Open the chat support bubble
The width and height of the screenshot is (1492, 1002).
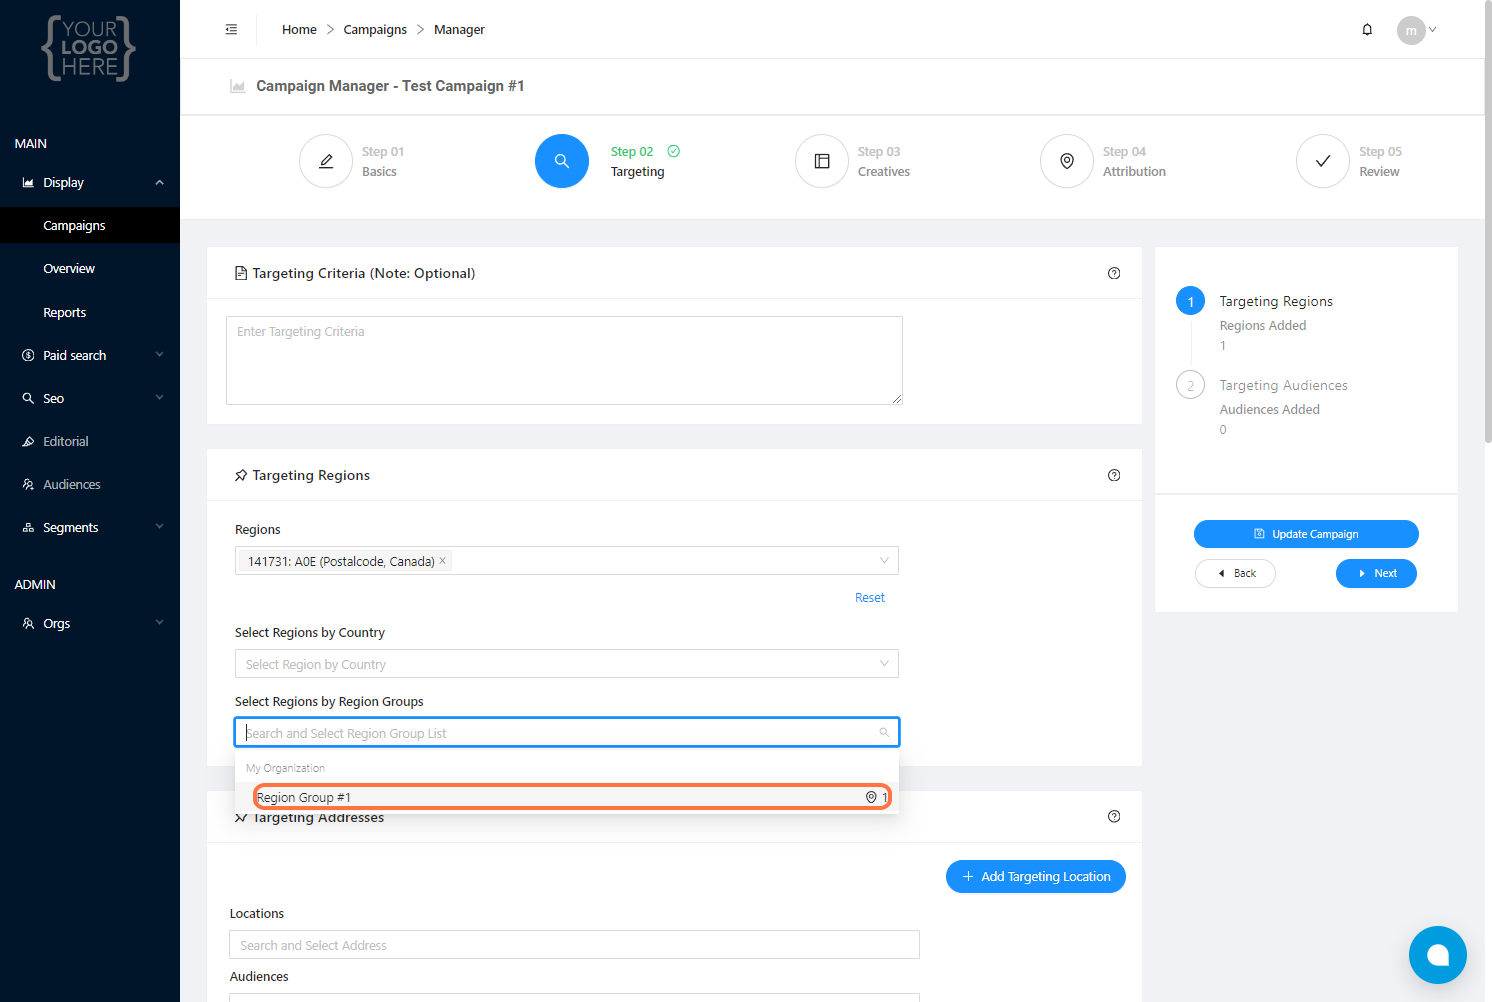(1437, 955)
